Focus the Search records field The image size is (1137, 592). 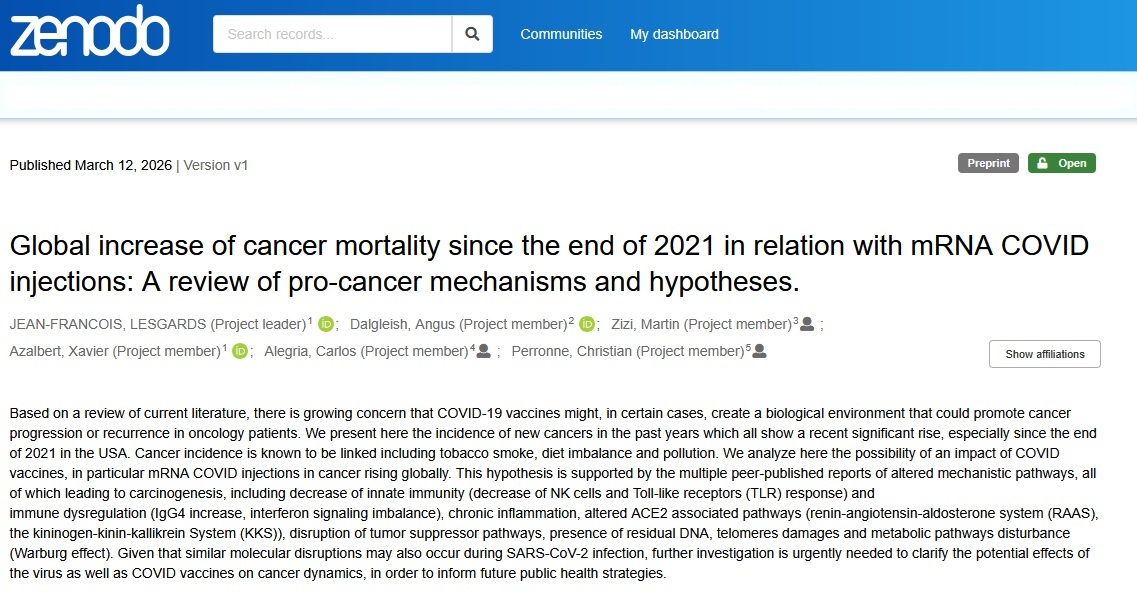(x=332, y=34)
